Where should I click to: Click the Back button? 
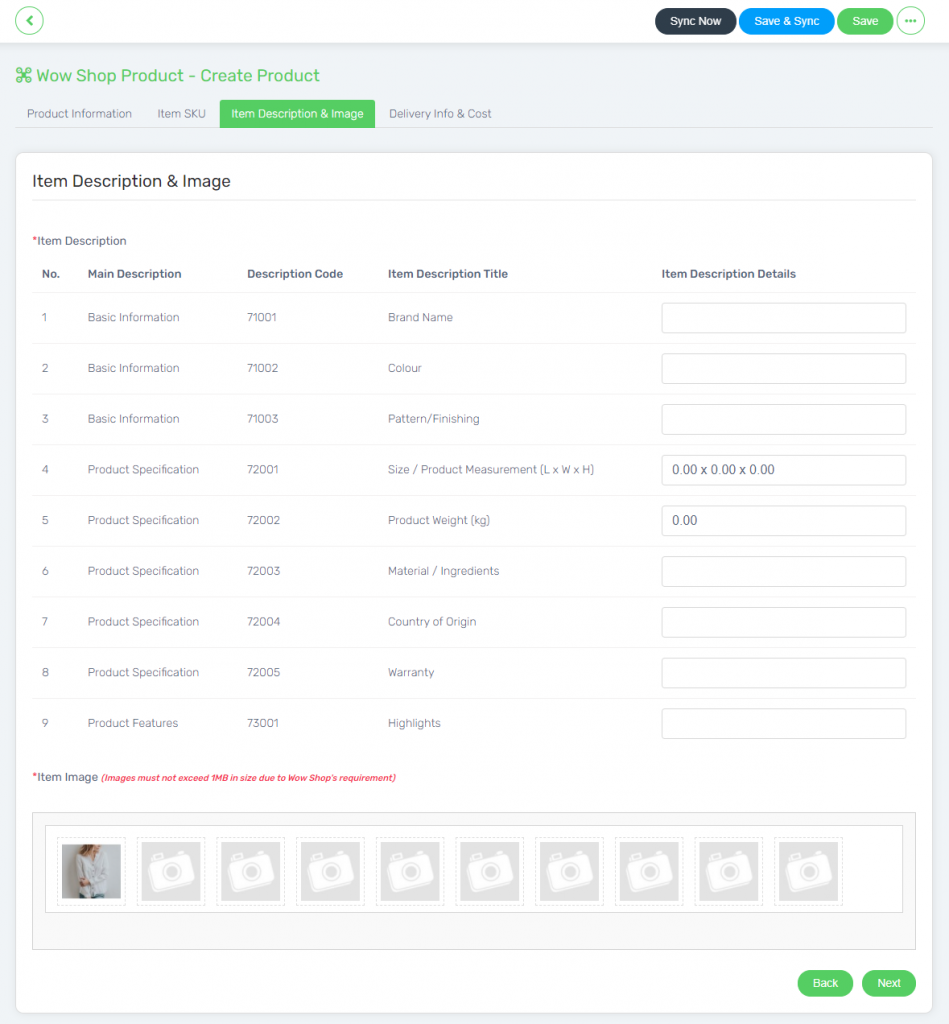coord(825,983)
